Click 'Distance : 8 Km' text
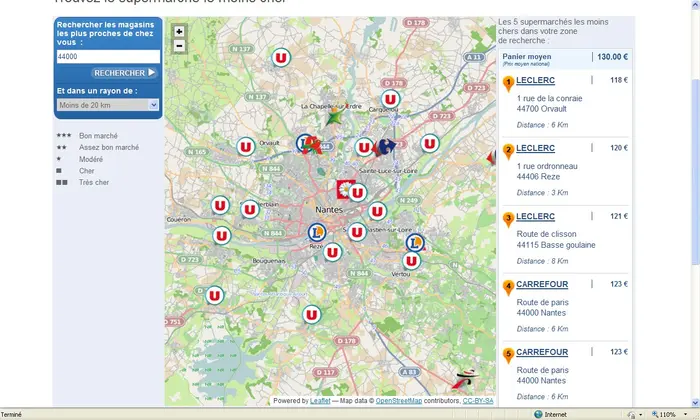 (x=542, y=261)
